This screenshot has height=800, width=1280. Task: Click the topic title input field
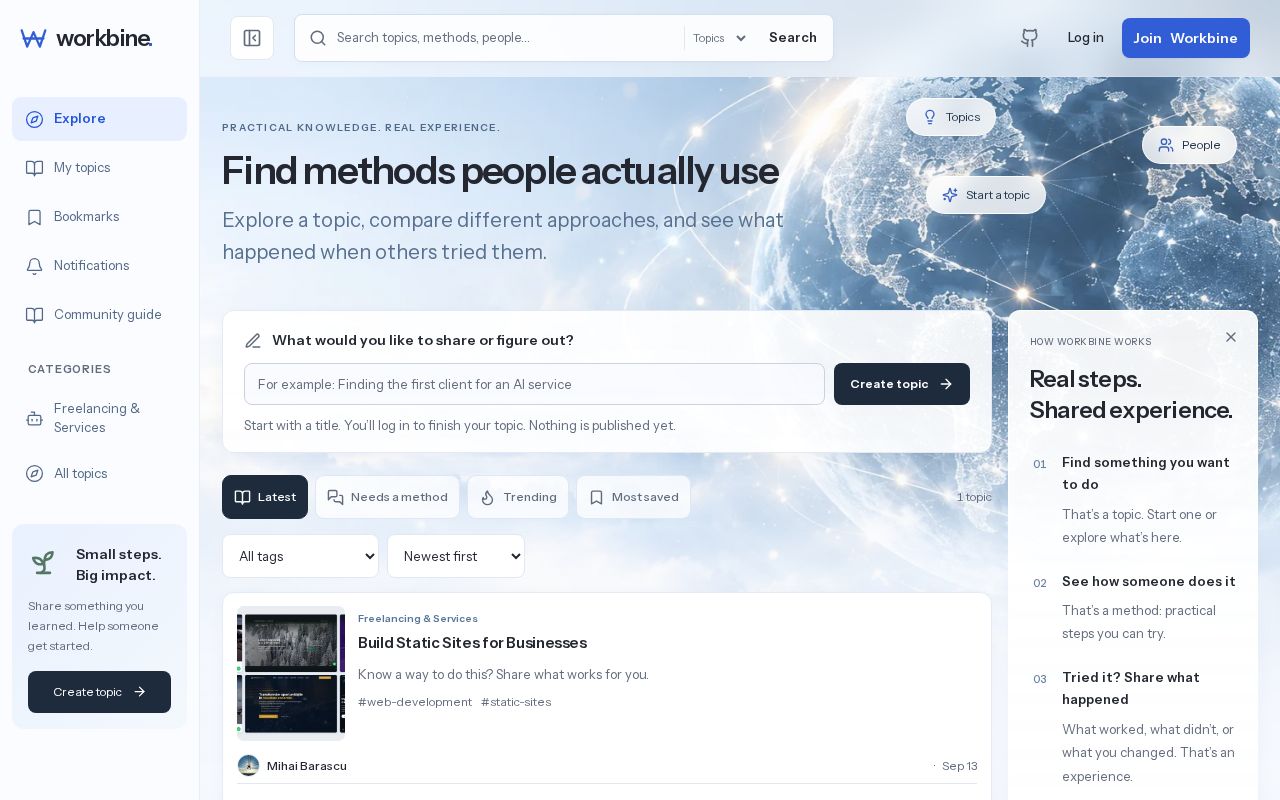coord(534,384)
